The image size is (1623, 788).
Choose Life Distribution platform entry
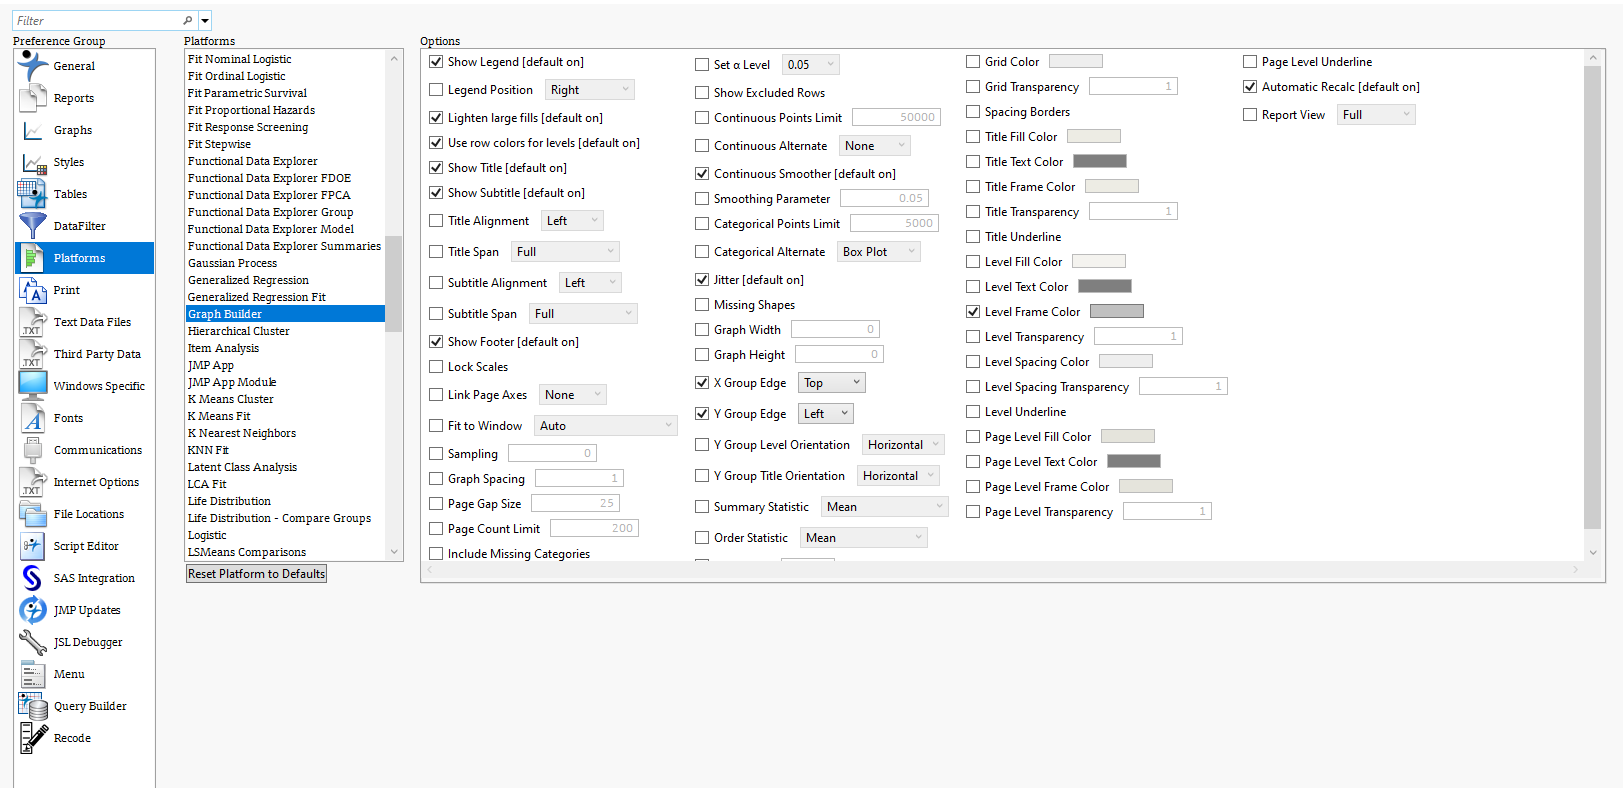pos(229,501)
